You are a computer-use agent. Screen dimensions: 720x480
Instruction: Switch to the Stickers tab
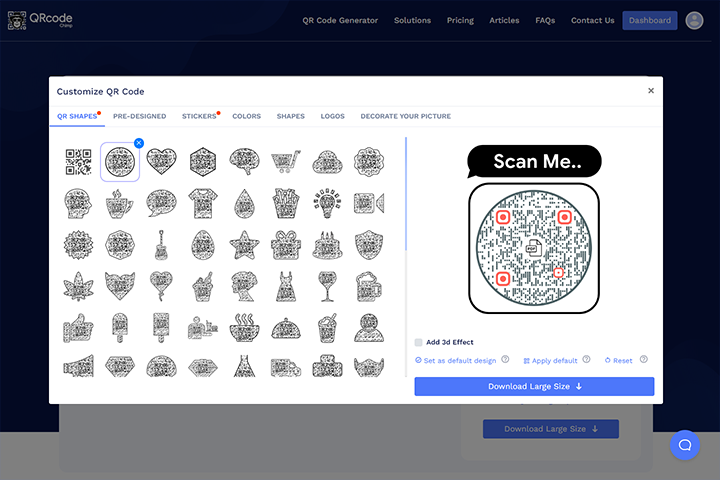tap(199, 116)
